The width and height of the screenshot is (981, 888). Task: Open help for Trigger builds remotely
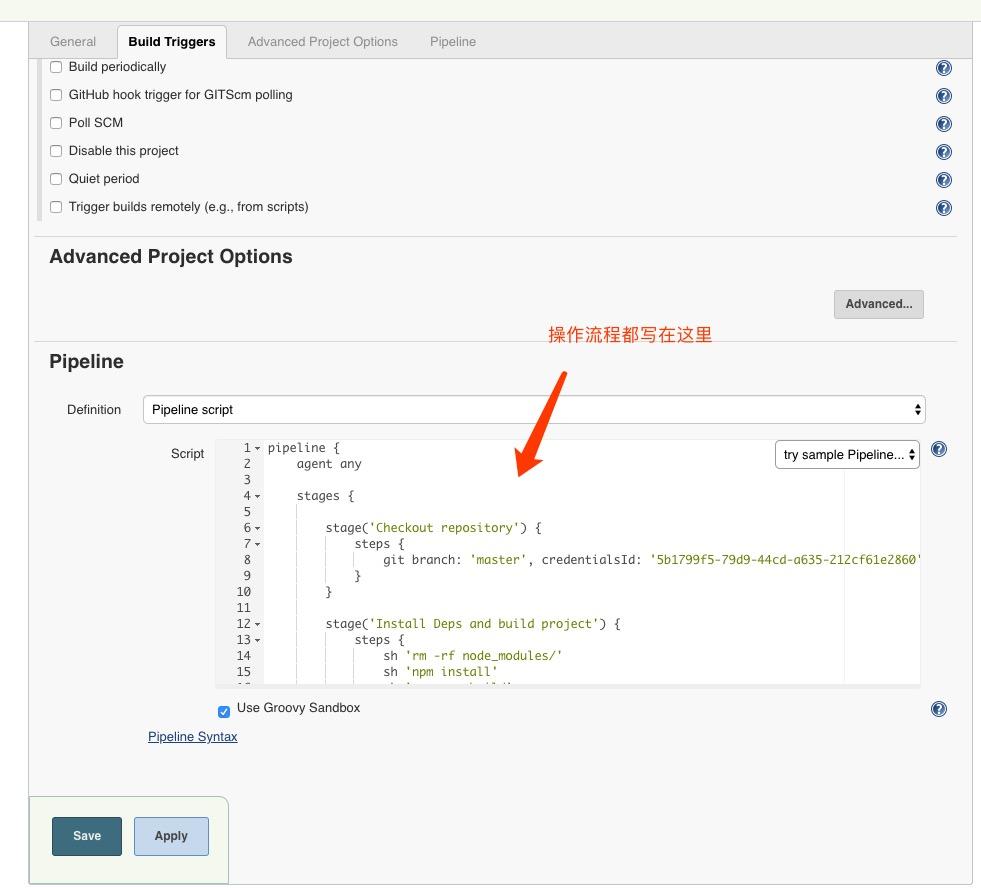click(944, 208)
